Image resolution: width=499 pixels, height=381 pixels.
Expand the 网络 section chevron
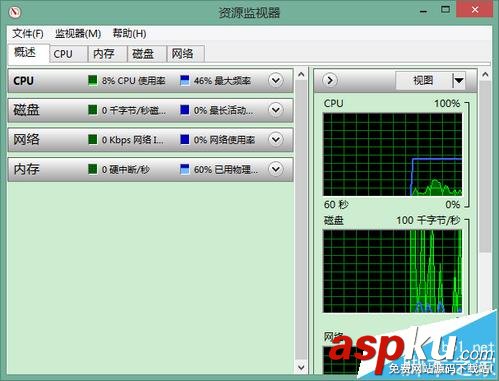tap(276, 139)
